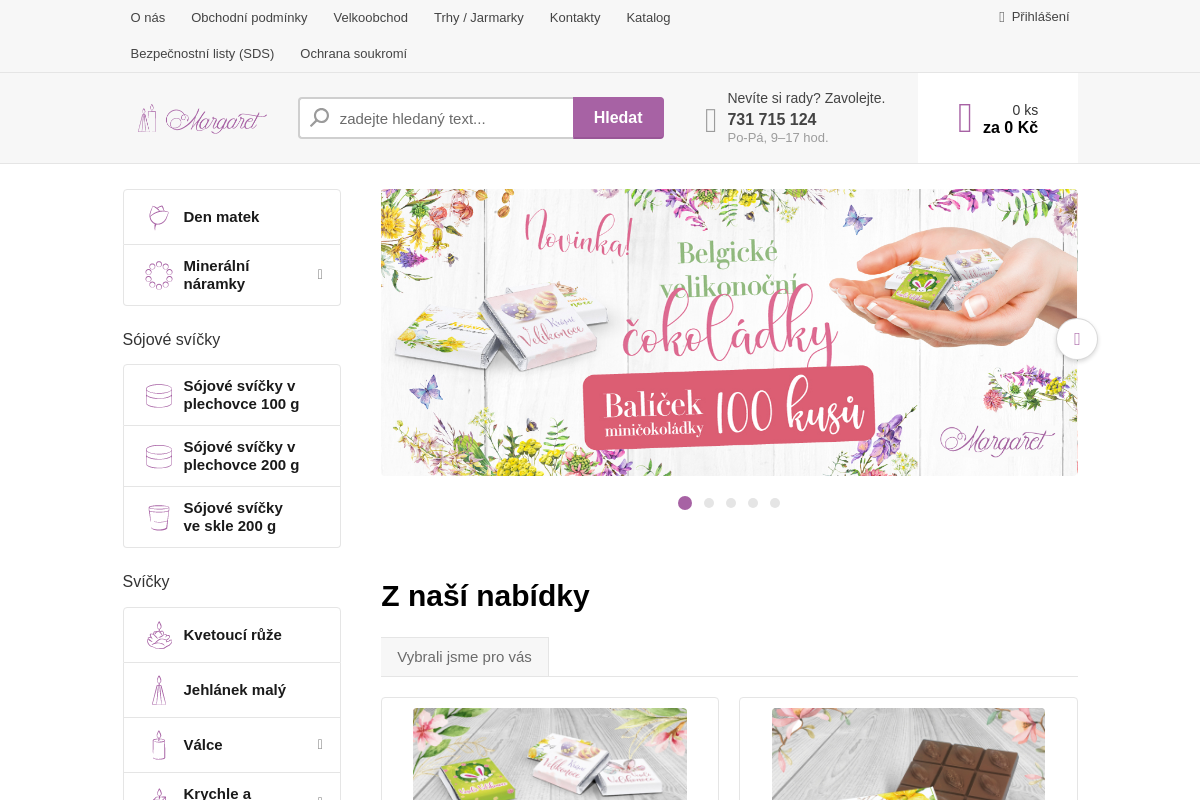
Task: Expand the Minerální náramky submenu arrow
Action: coord(320,274)
